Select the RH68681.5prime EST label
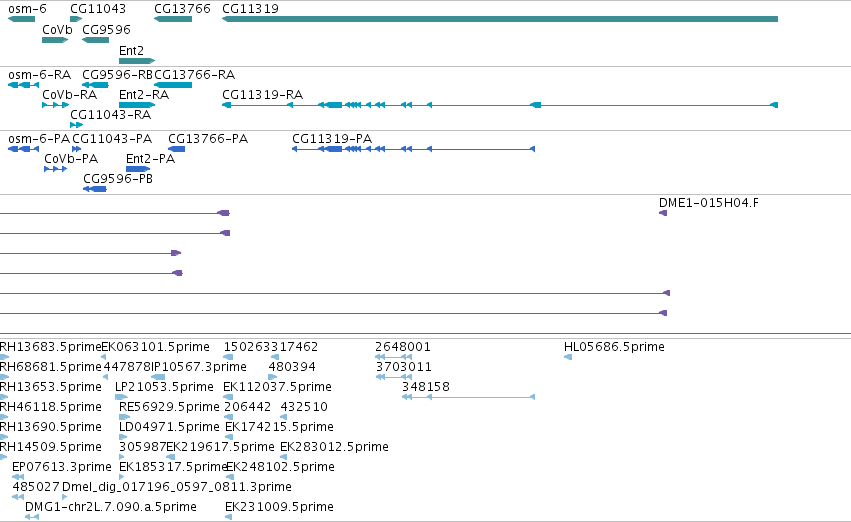 click(51, 367)
